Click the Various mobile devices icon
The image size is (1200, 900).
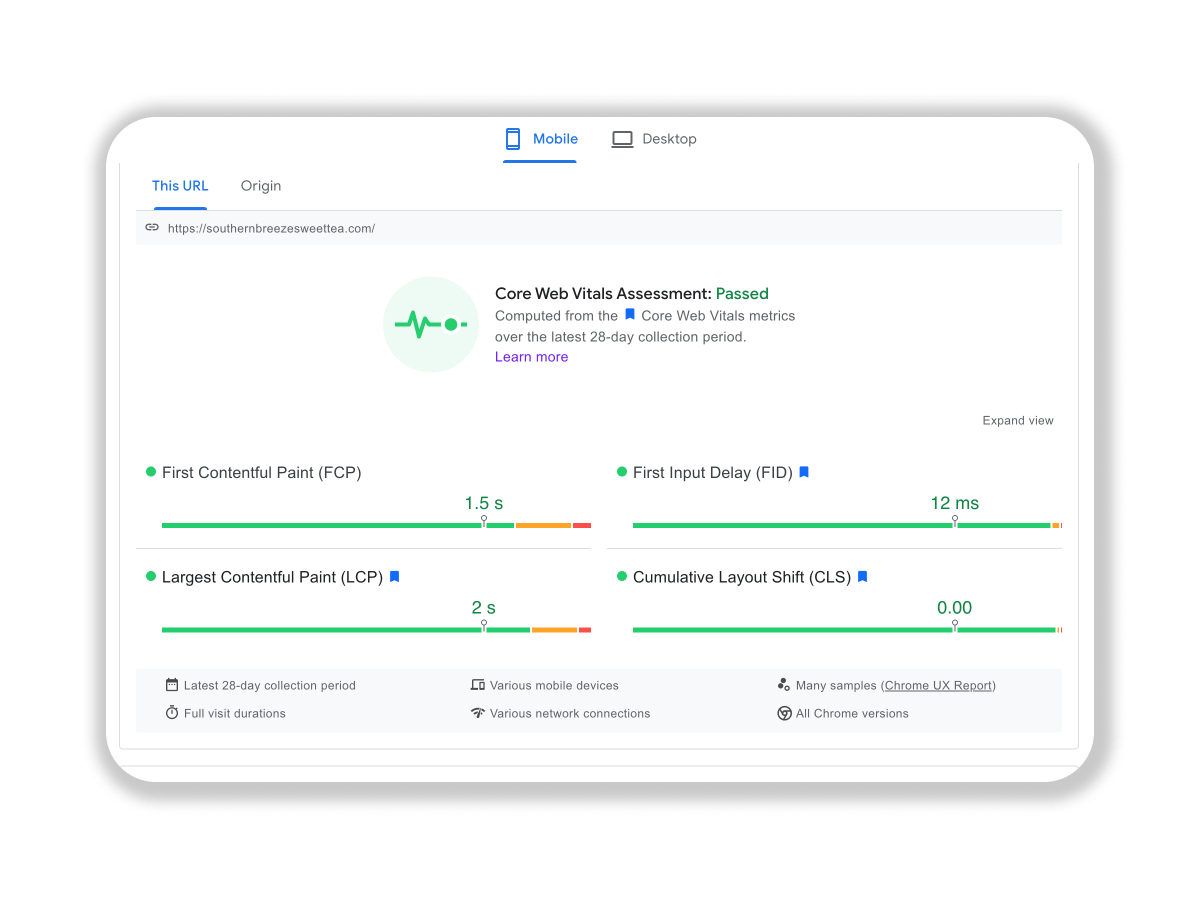(478, 685)
